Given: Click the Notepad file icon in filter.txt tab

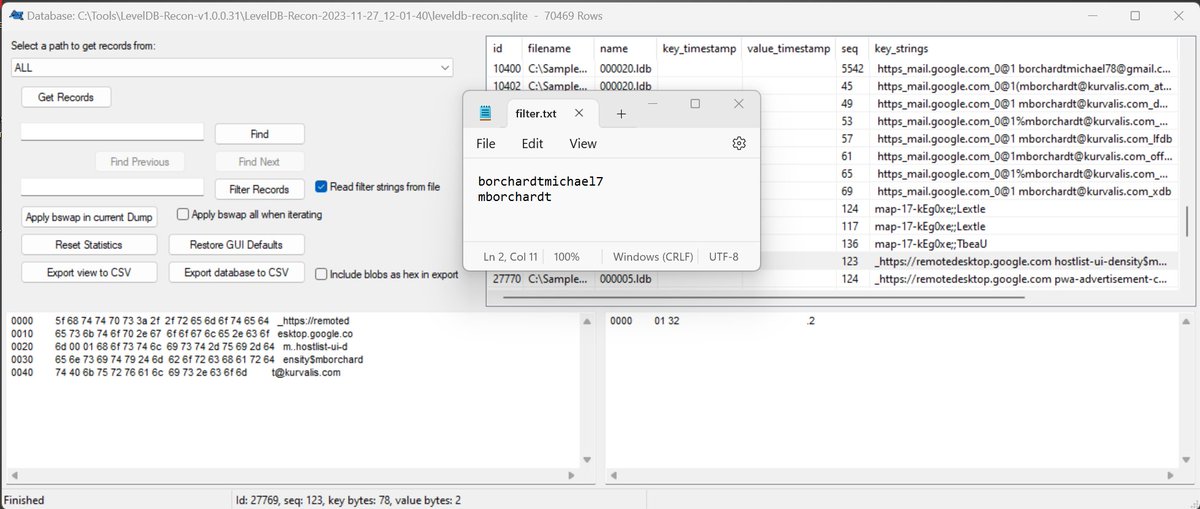Looking at the screenshot, I should [x=486, y=113].
